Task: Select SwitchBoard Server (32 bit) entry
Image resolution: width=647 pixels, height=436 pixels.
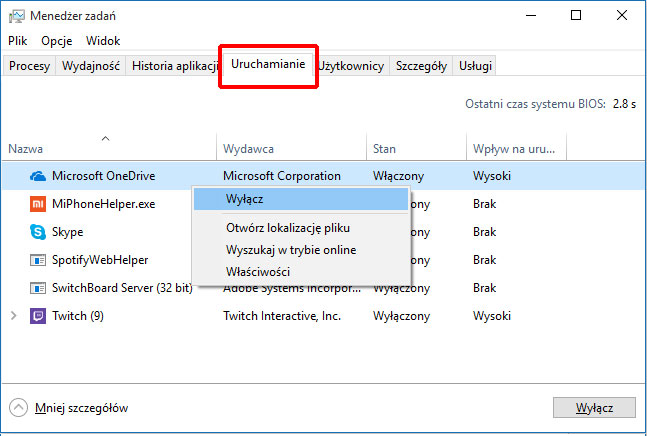Action: [x=122, y=288]
